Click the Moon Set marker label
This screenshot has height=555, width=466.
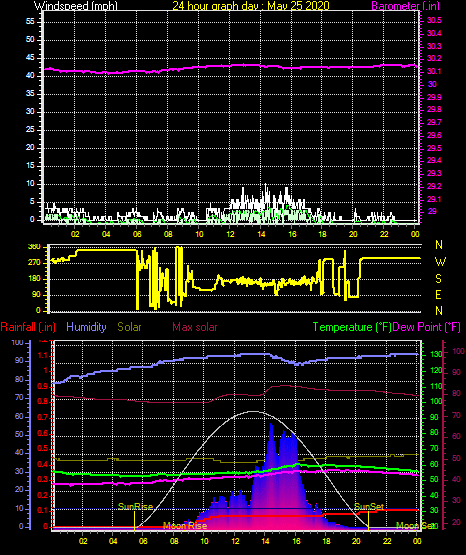[x=415, y=526]
